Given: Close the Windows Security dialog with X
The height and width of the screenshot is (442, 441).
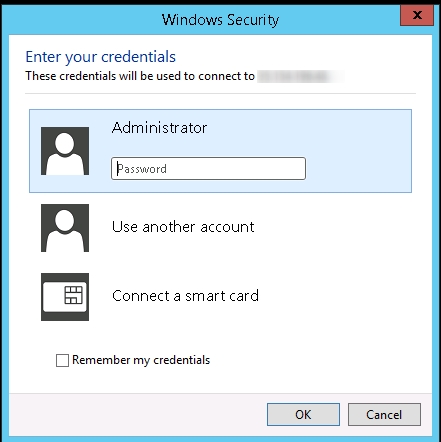Looking at the screenshot, I should coord(417,15).
